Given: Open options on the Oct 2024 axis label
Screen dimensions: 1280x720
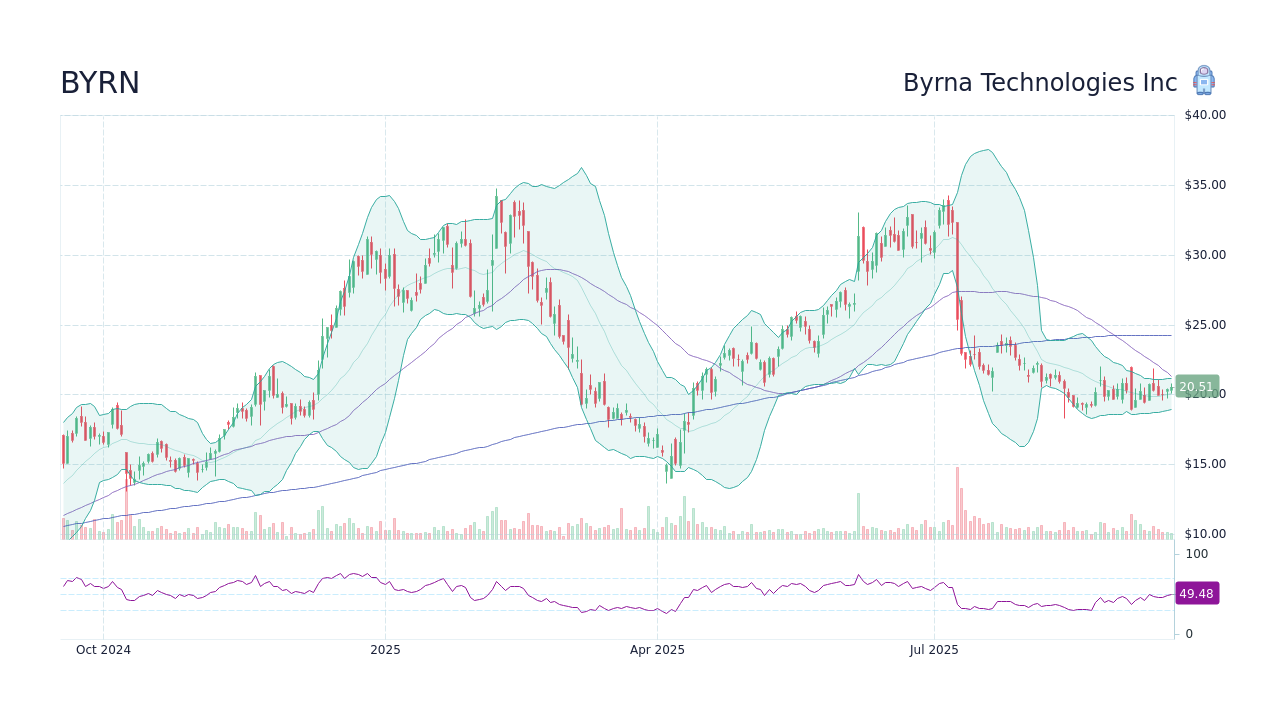Looking at the screenshot, I should (103, 649).
